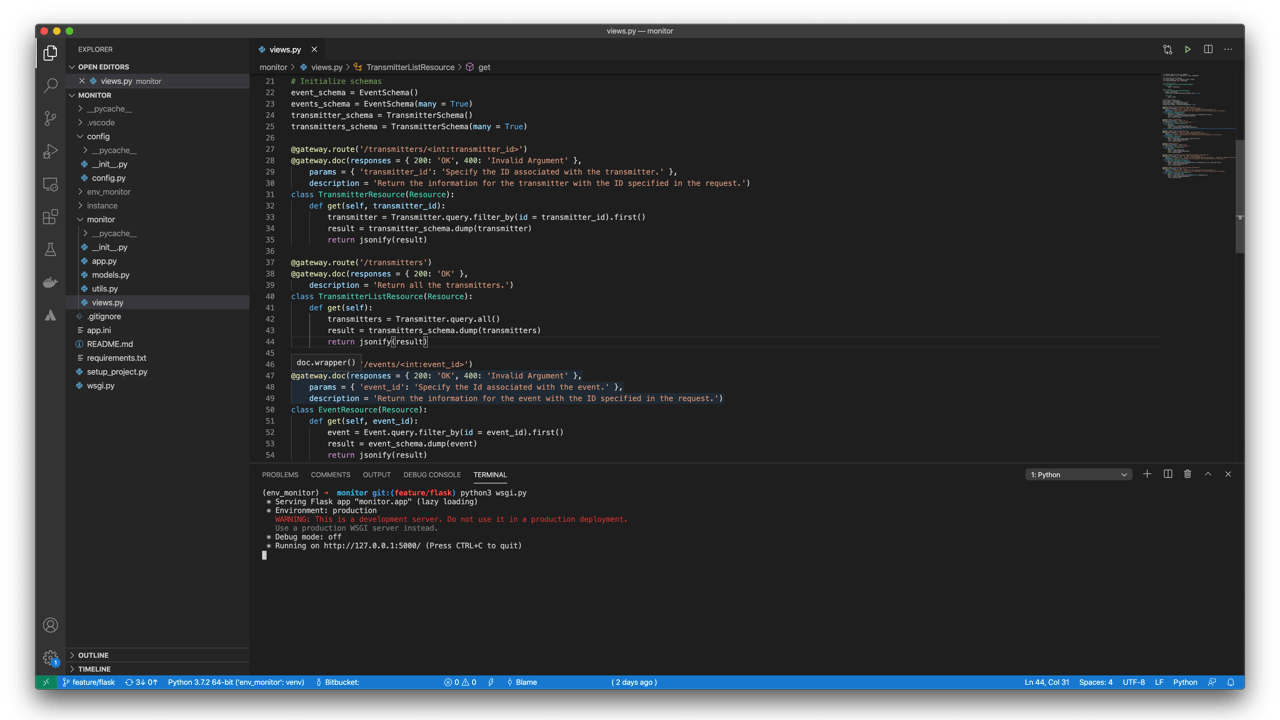Open the Test flask view
This screenshot has height=720, width=1280.
pos(50,249)
